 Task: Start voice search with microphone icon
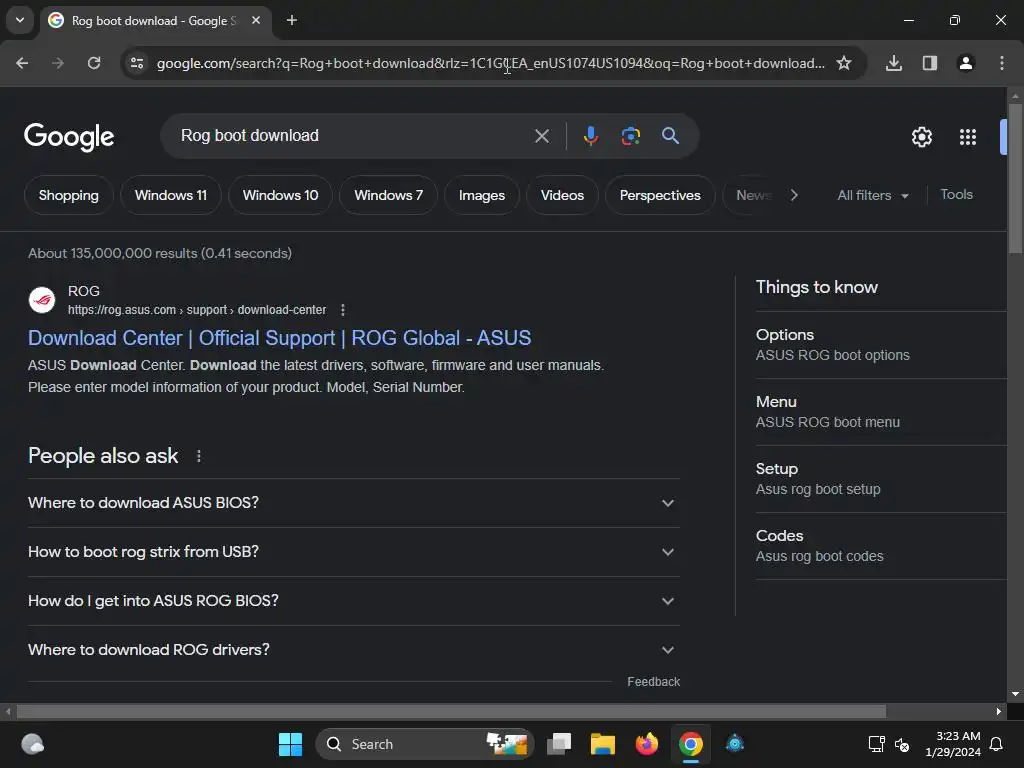pyautogui.click(x=590, y=136)
